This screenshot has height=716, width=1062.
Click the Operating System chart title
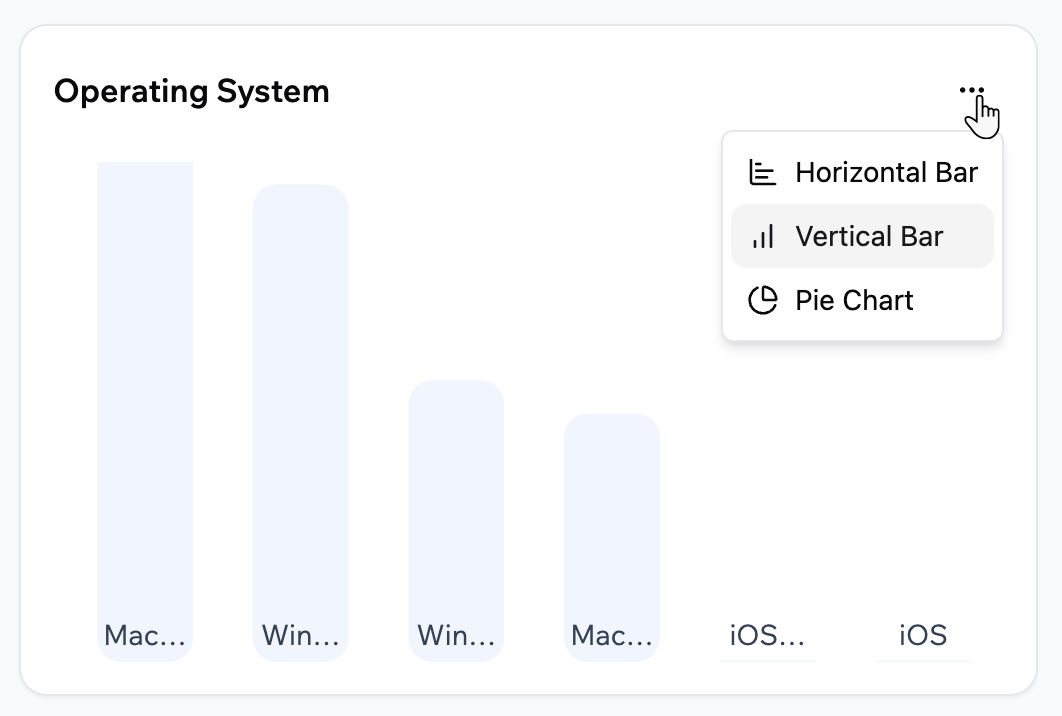coord(193,91)
